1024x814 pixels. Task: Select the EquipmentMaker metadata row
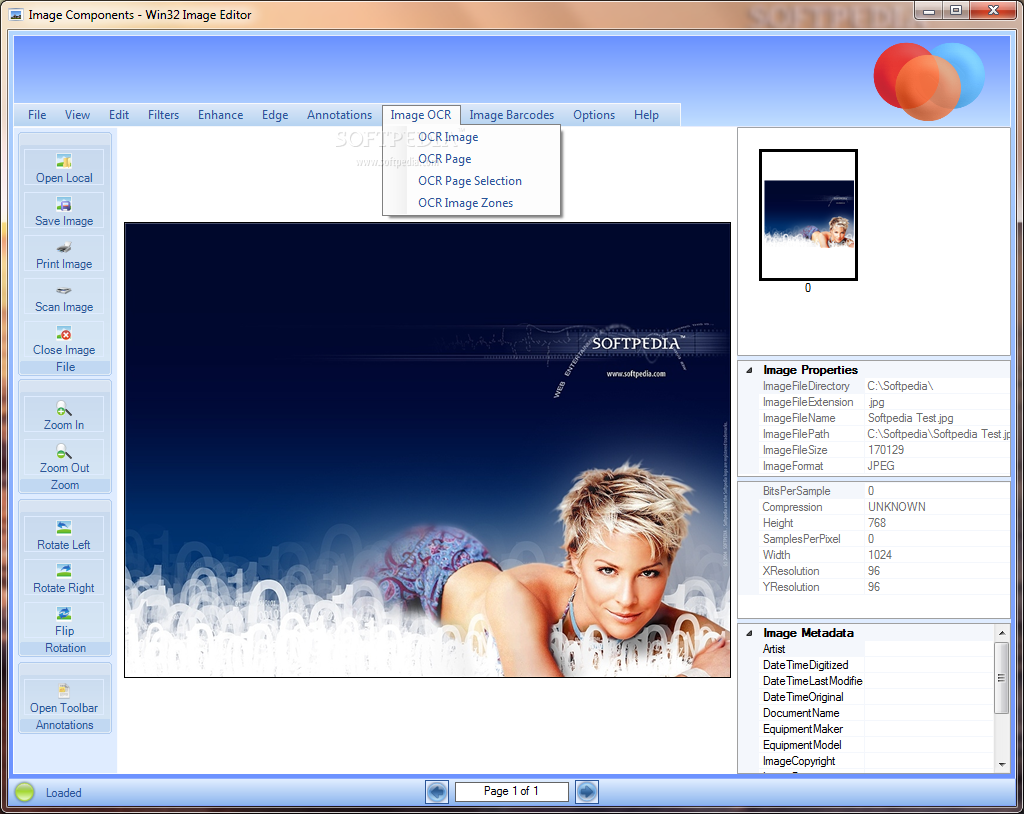pyautogui.click(x=877, y=729)
